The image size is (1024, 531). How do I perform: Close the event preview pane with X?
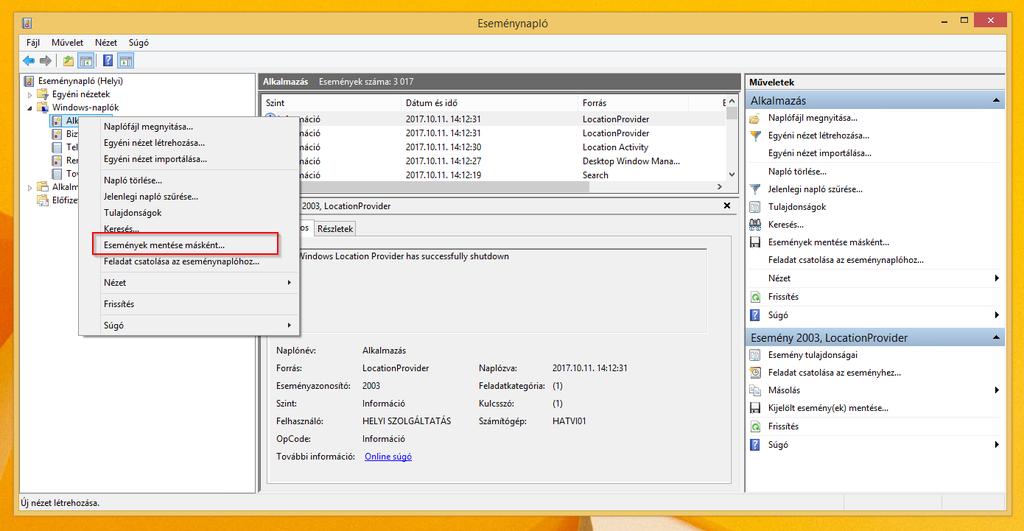pos(727,206)
